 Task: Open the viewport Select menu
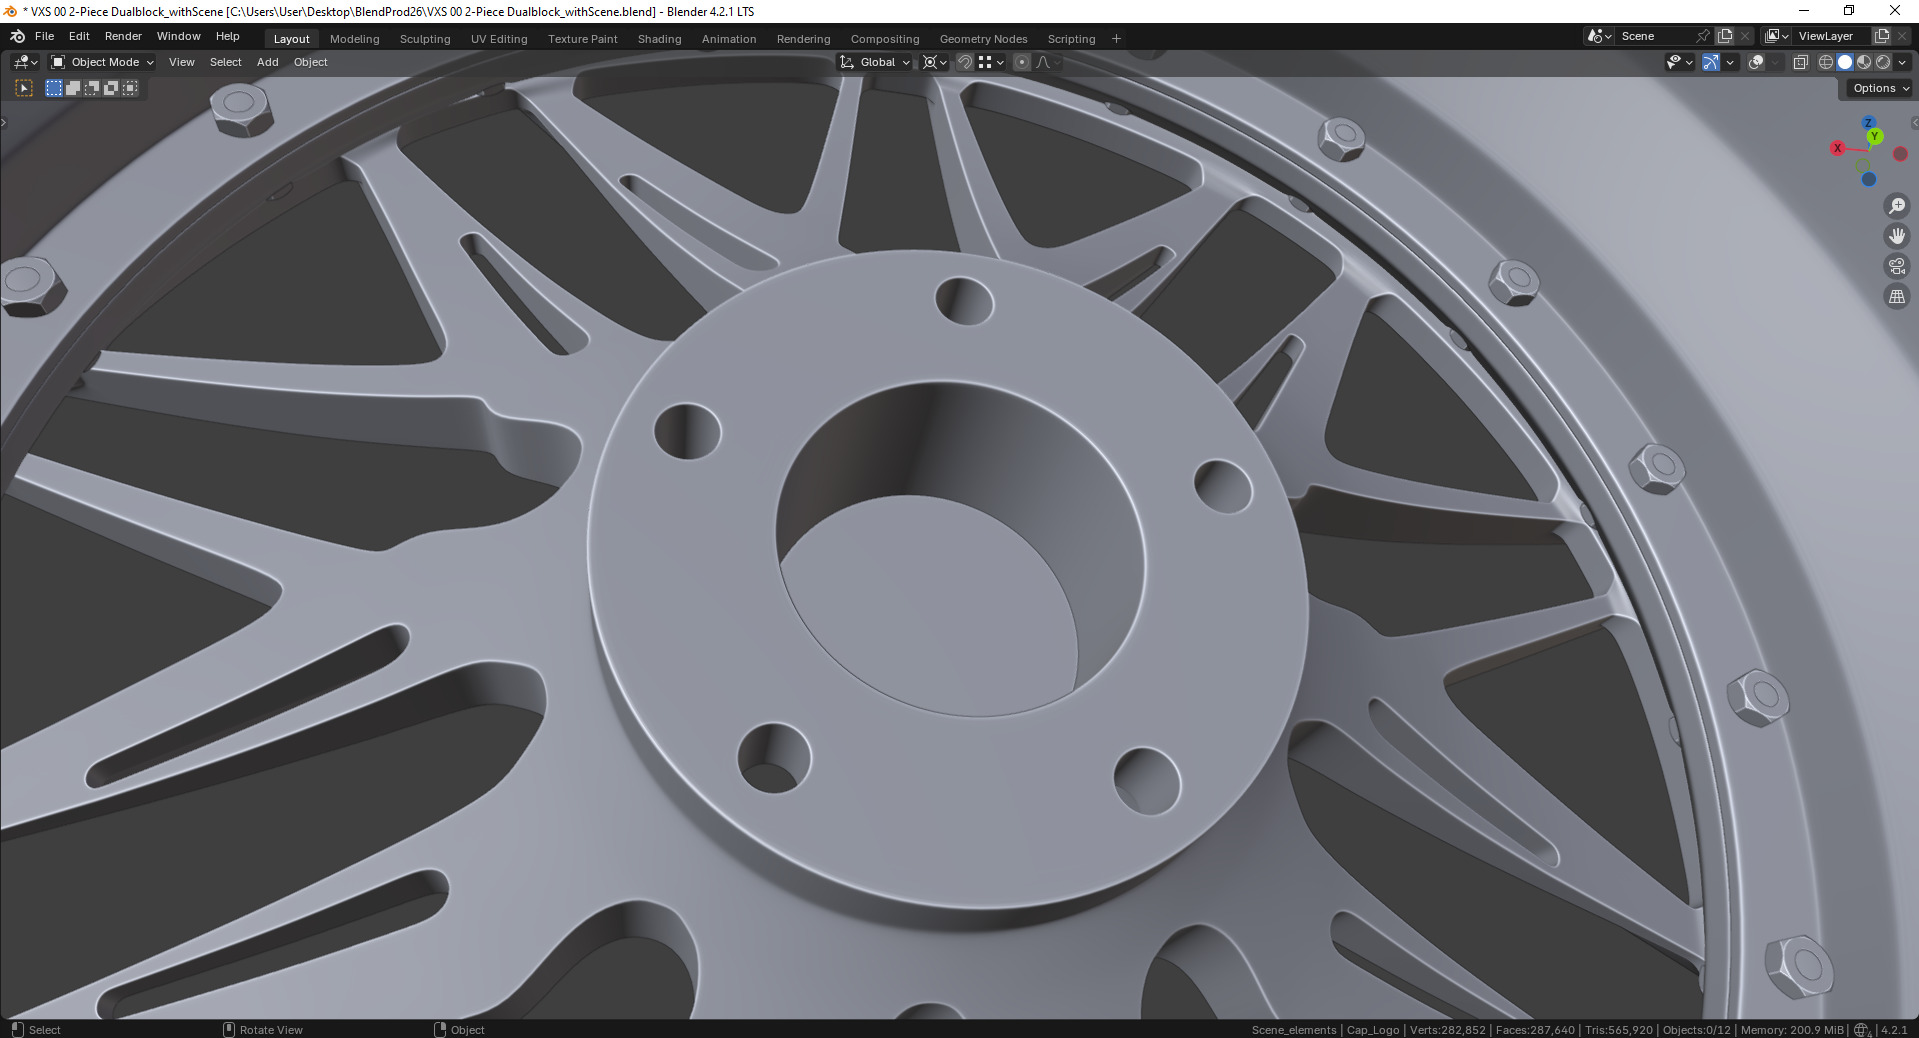coord(225,62)
